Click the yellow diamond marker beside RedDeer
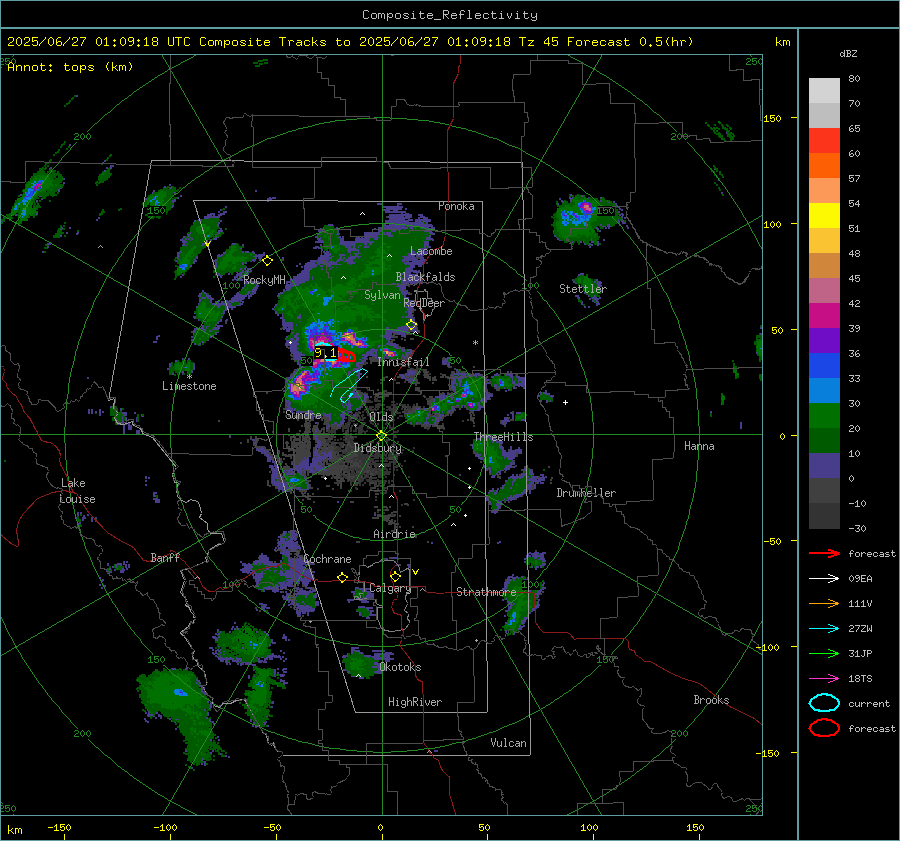Viewport: 900px width, 841px height. click(412, 325)
